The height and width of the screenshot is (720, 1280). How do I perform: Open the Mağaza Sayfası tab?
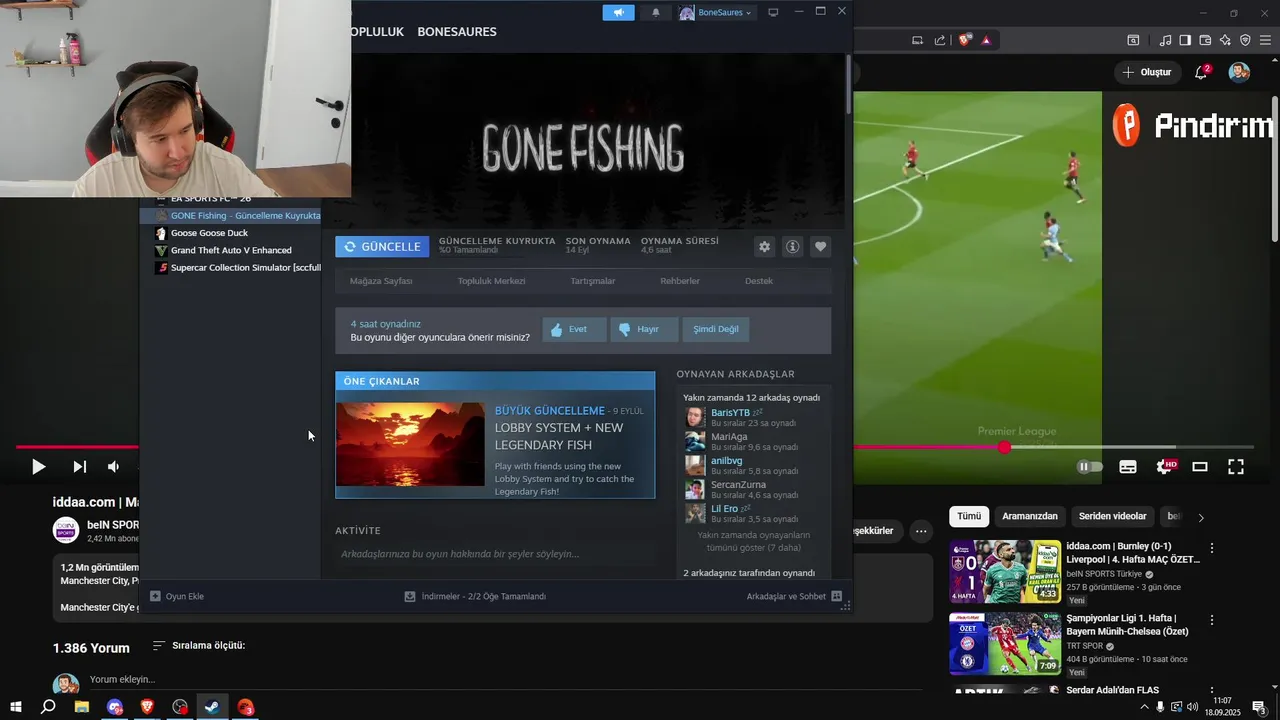click(x=381, y=281)
